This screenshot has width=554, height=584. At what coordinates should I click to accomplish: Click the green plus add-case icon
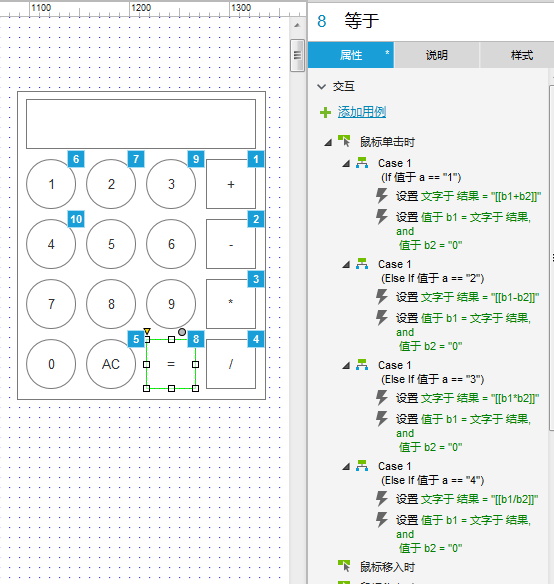pos(325,112)
